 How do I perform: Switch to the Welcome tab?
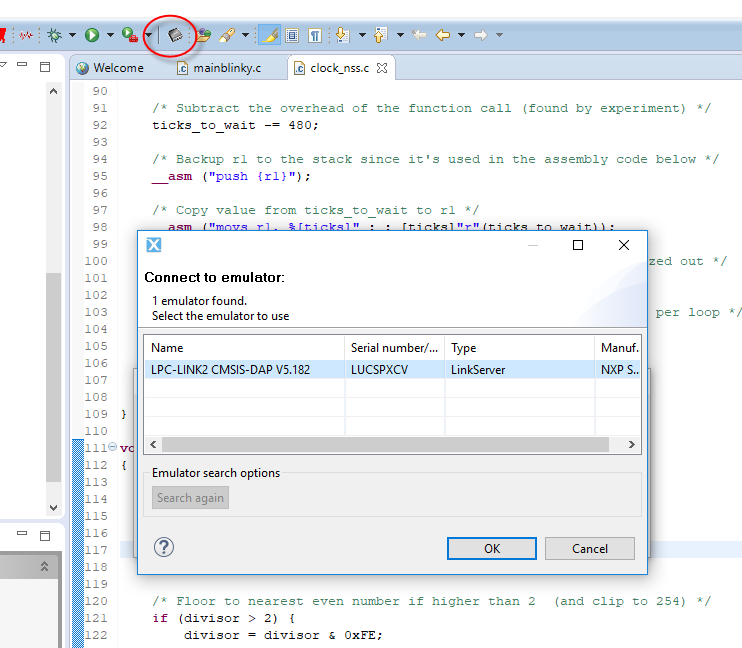click(110, 68)
